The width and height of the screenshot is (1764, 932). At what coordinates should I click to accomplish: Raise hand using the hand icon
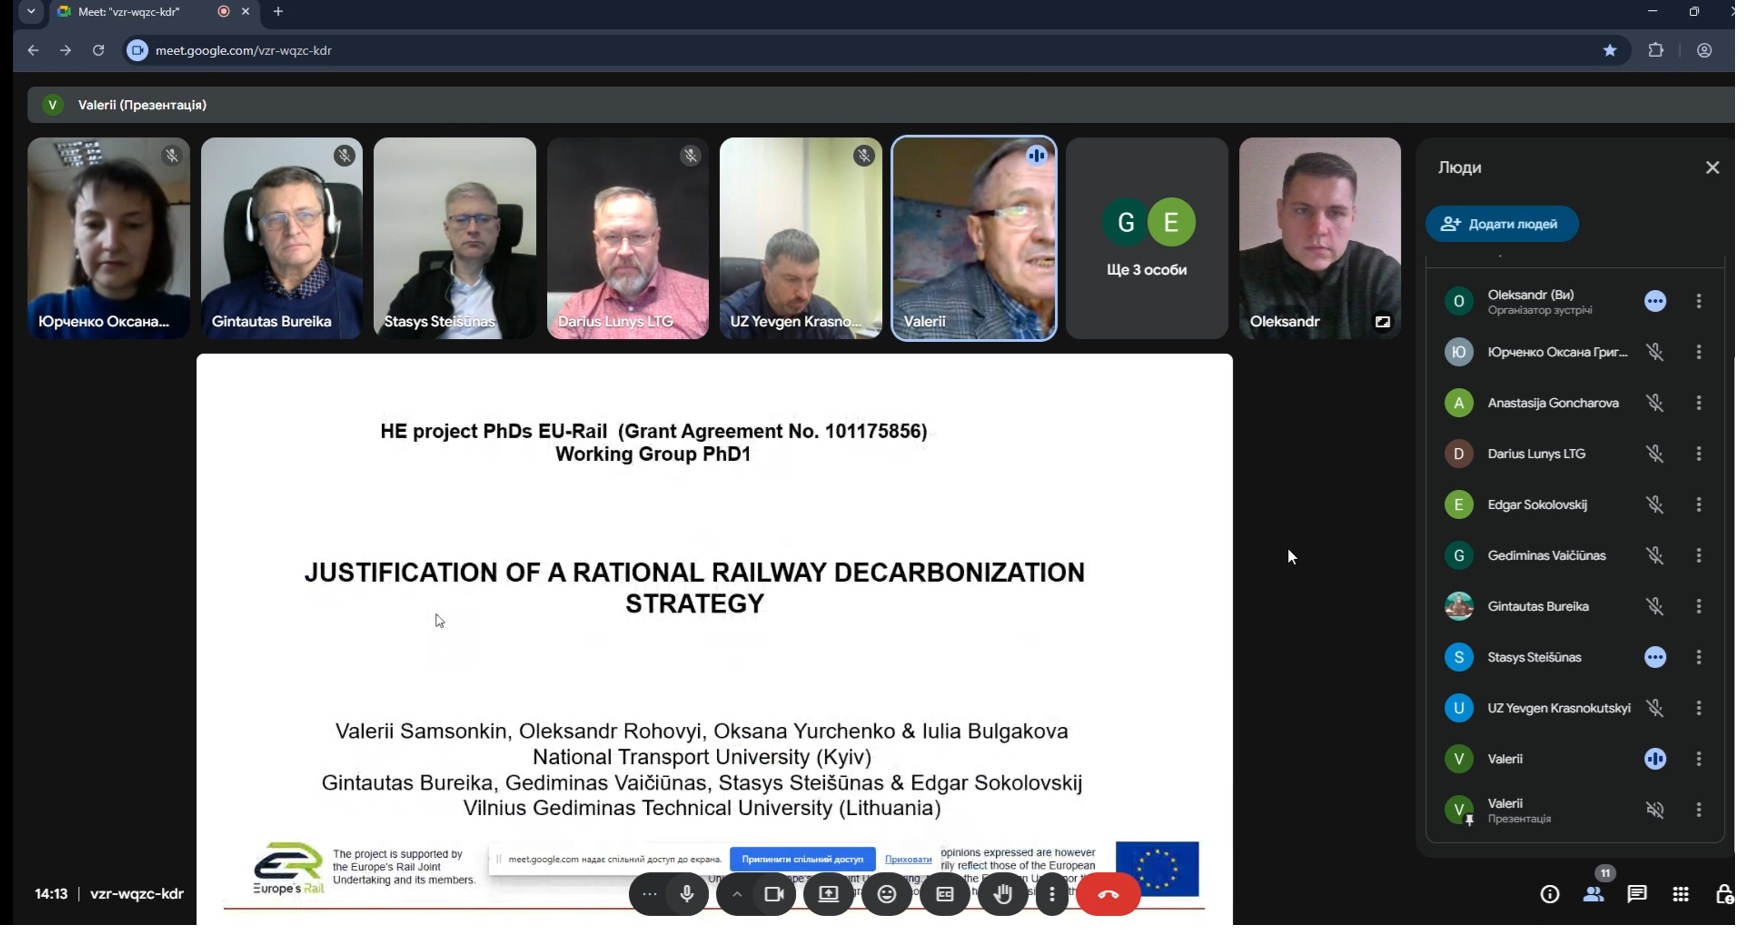coord(1002,894)
